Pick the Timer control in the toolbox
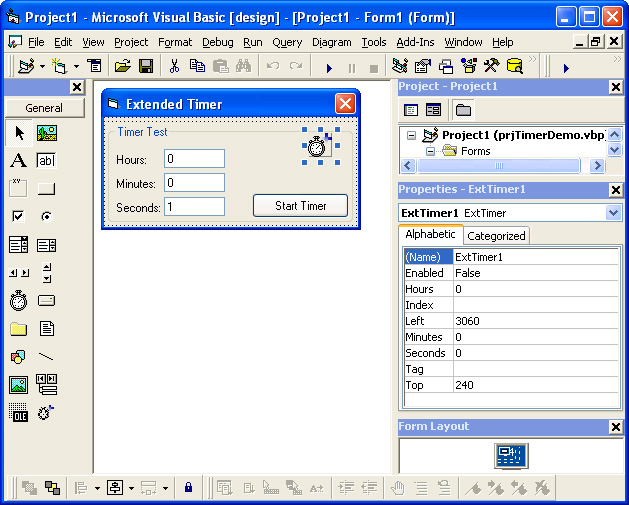629x505 pixels. click(18, 300)
